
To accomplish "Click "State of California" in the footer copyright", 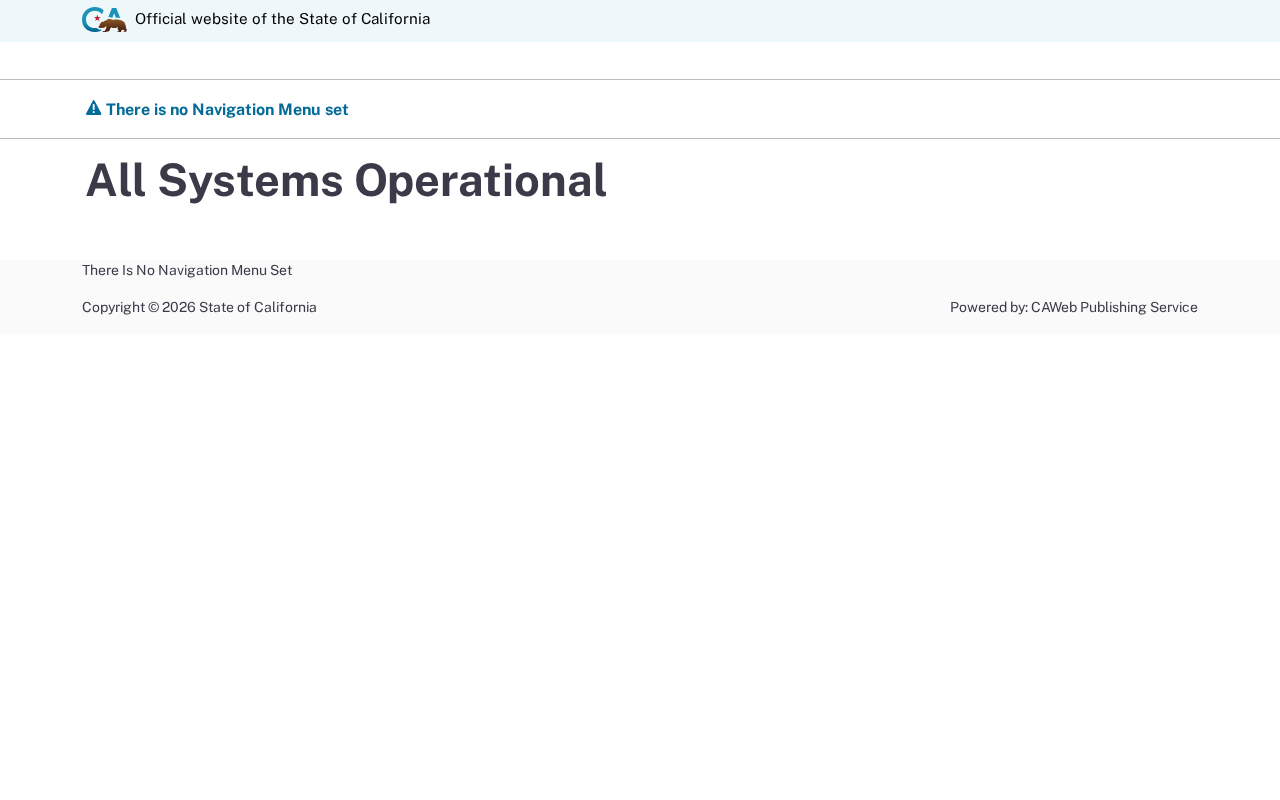I will click(x=257, y=307).
